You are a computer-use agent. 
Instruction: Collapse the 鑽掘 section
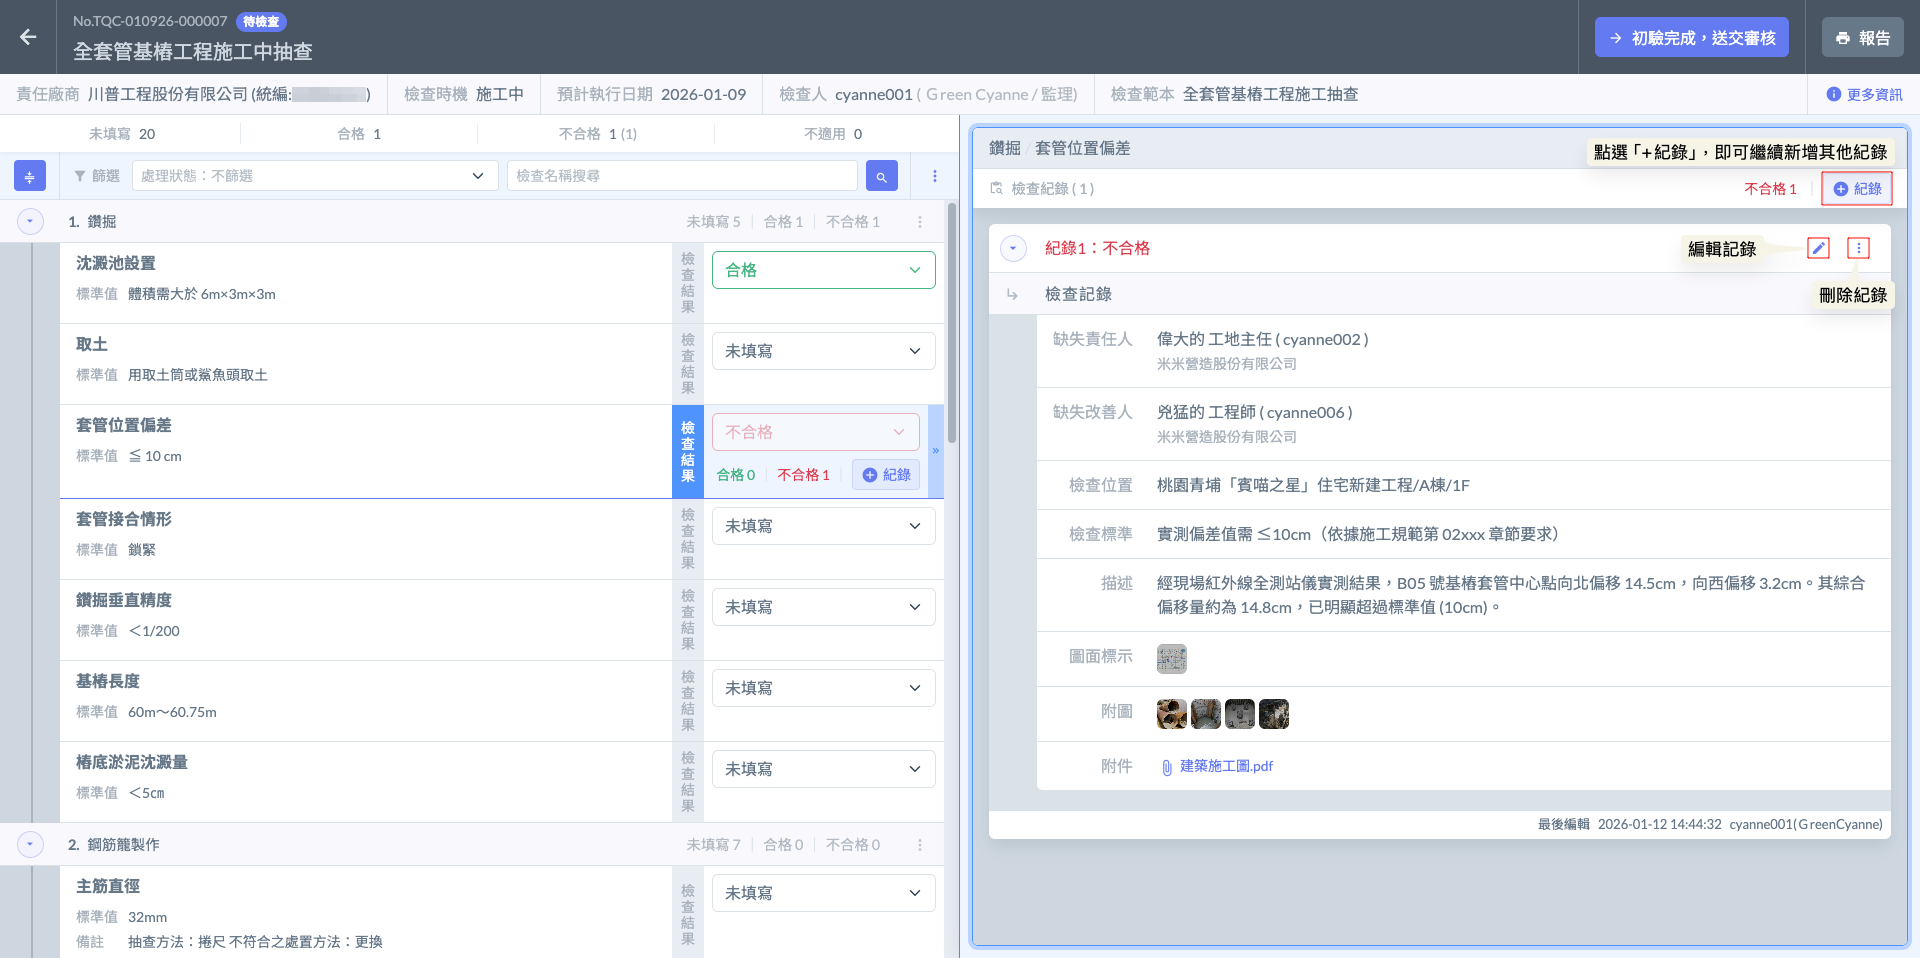pyautogui.click(x=30, y=221)
